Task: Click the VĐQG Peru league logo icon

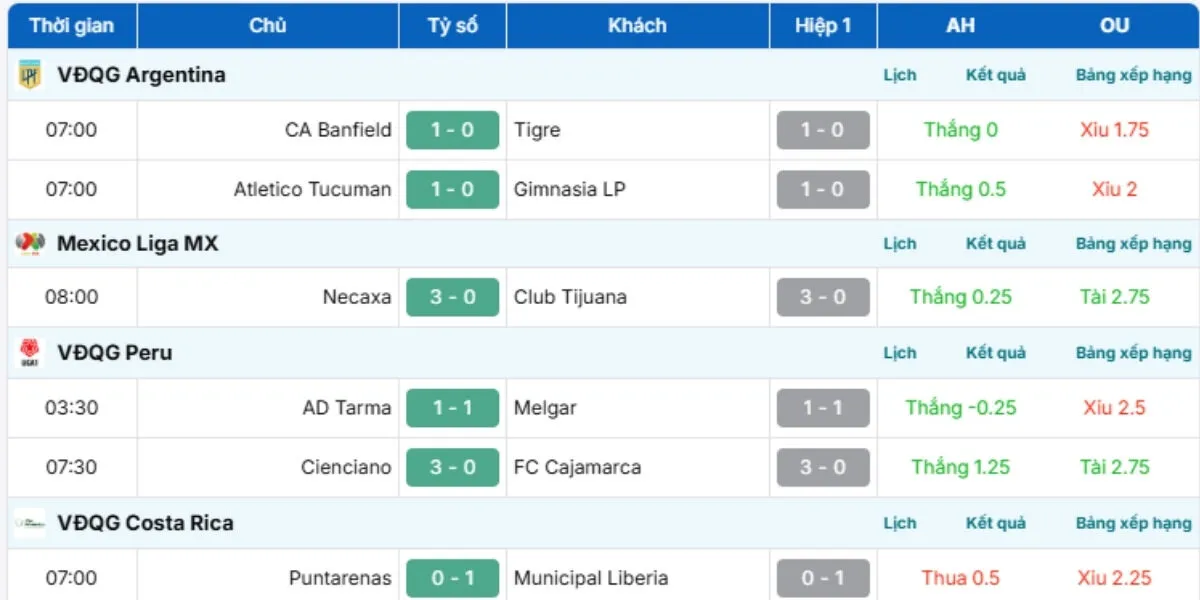Action: [30, 353]
